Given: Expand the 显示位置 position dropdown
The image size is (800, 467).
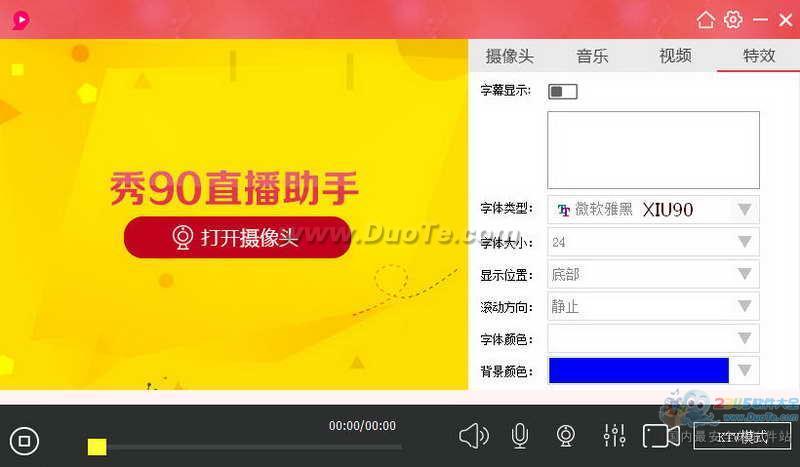Looking at the screenshot, I should click(744, 274).
